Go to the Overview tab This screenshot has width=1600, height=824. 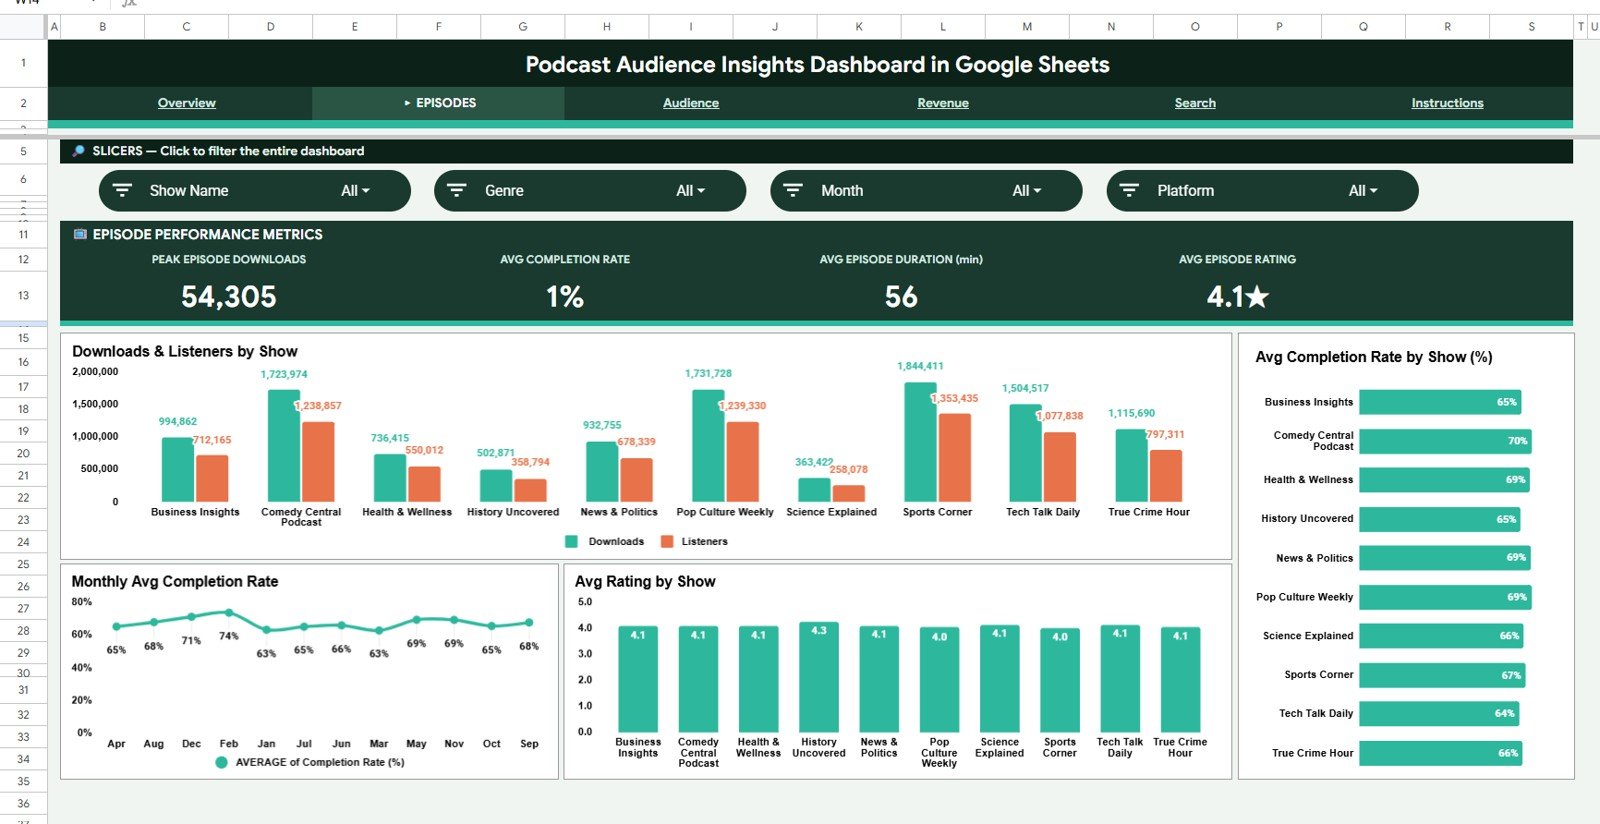coord(186,103)
